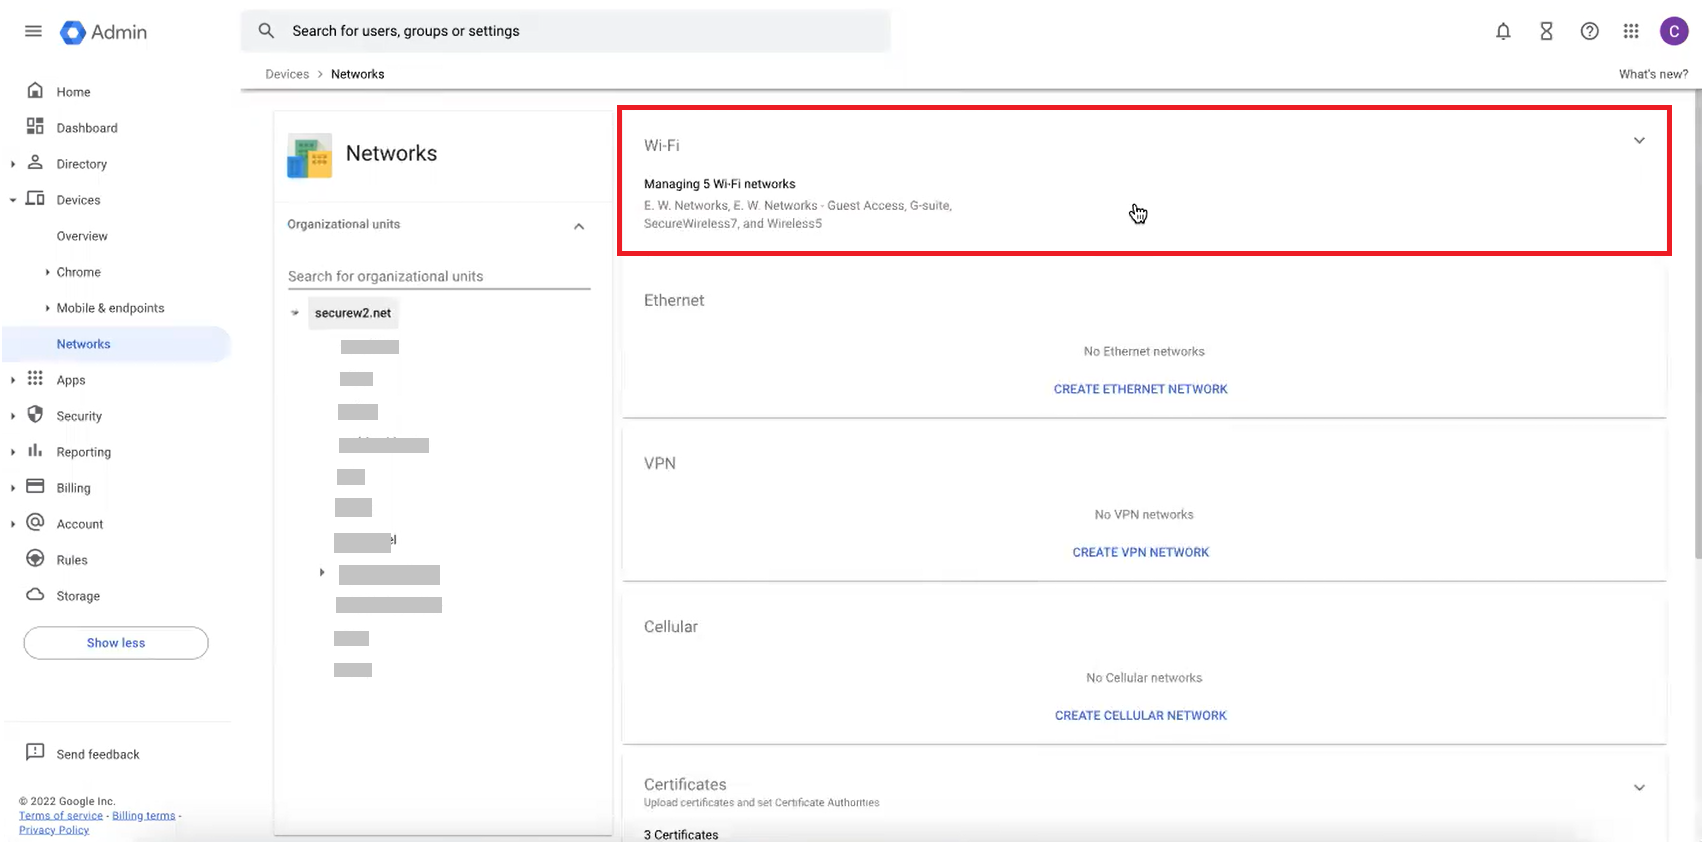Open the main menu hamburger icon
Screen dimensions: 1702x842
33,31
